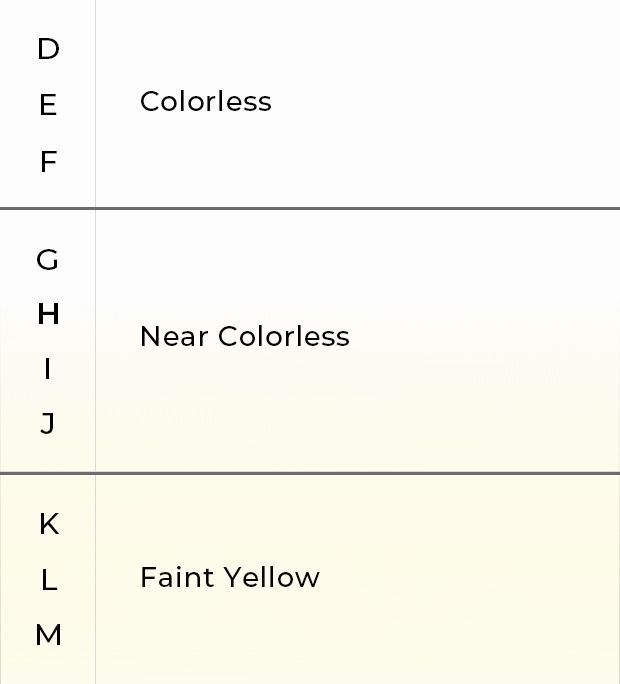Select the D color grade letter
620x684 pixels.
click(x=48, y=49)
